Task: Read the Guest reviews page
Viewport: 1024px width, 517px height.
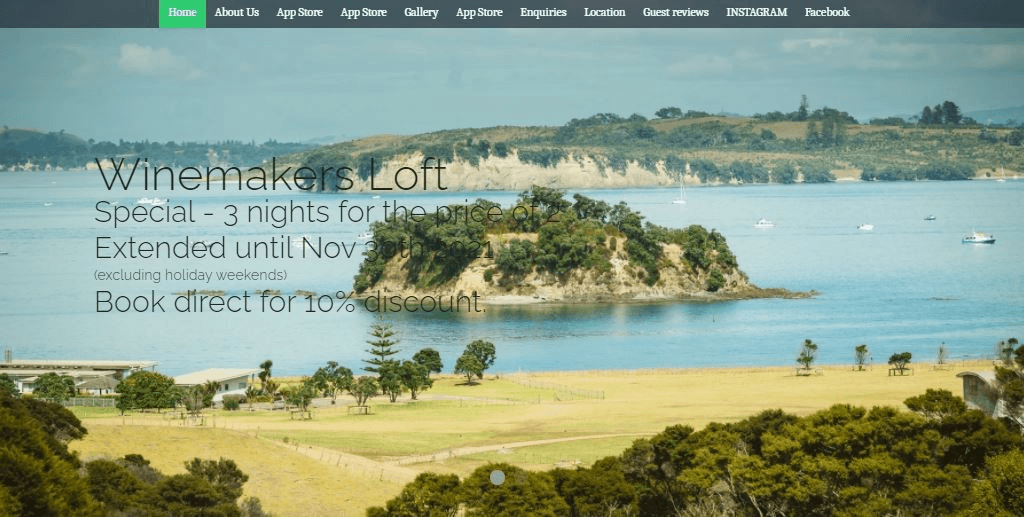Action: [x=675, y=12]
